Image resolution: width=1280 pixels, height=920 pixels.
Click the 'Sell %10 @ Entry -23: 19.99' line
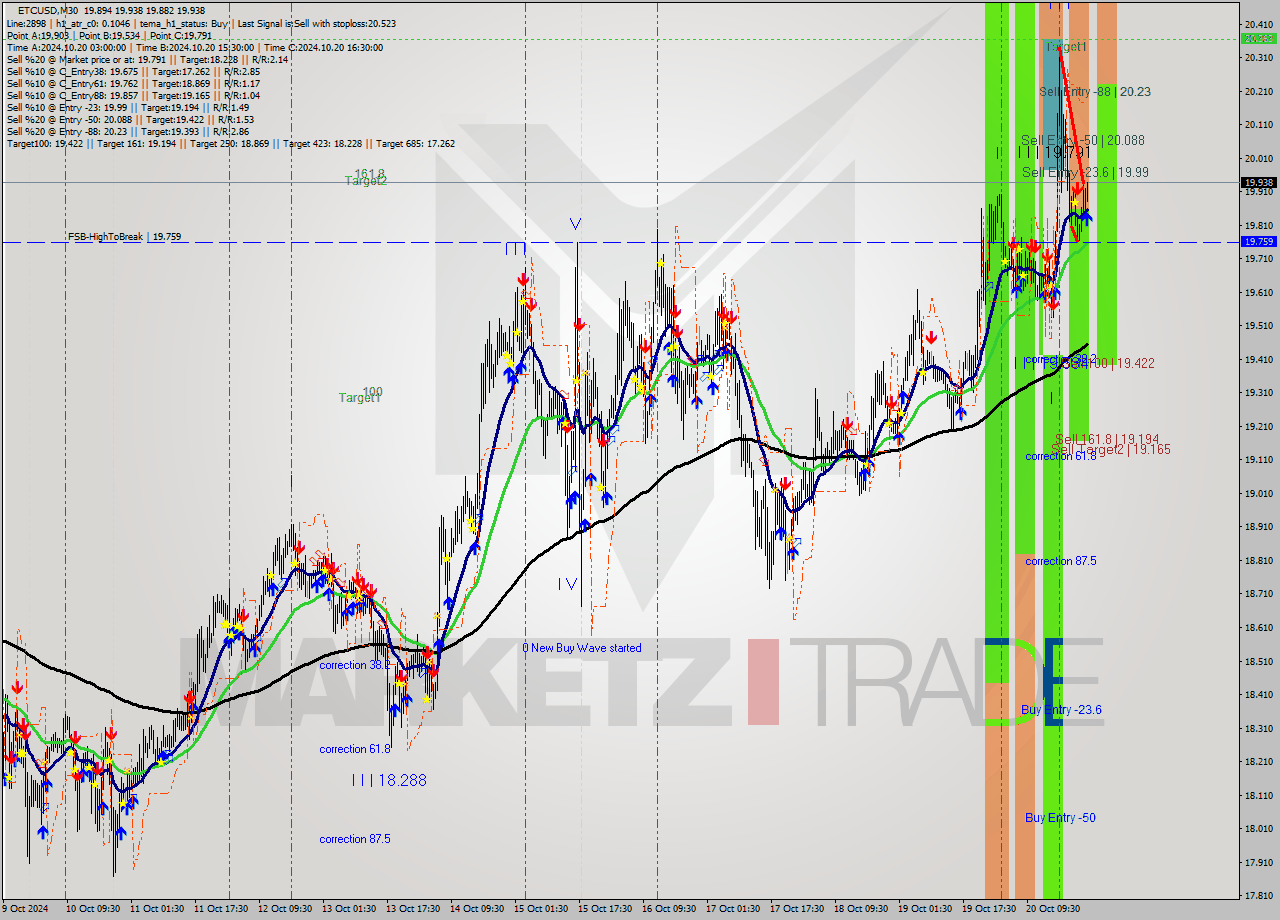click(127, 107)
